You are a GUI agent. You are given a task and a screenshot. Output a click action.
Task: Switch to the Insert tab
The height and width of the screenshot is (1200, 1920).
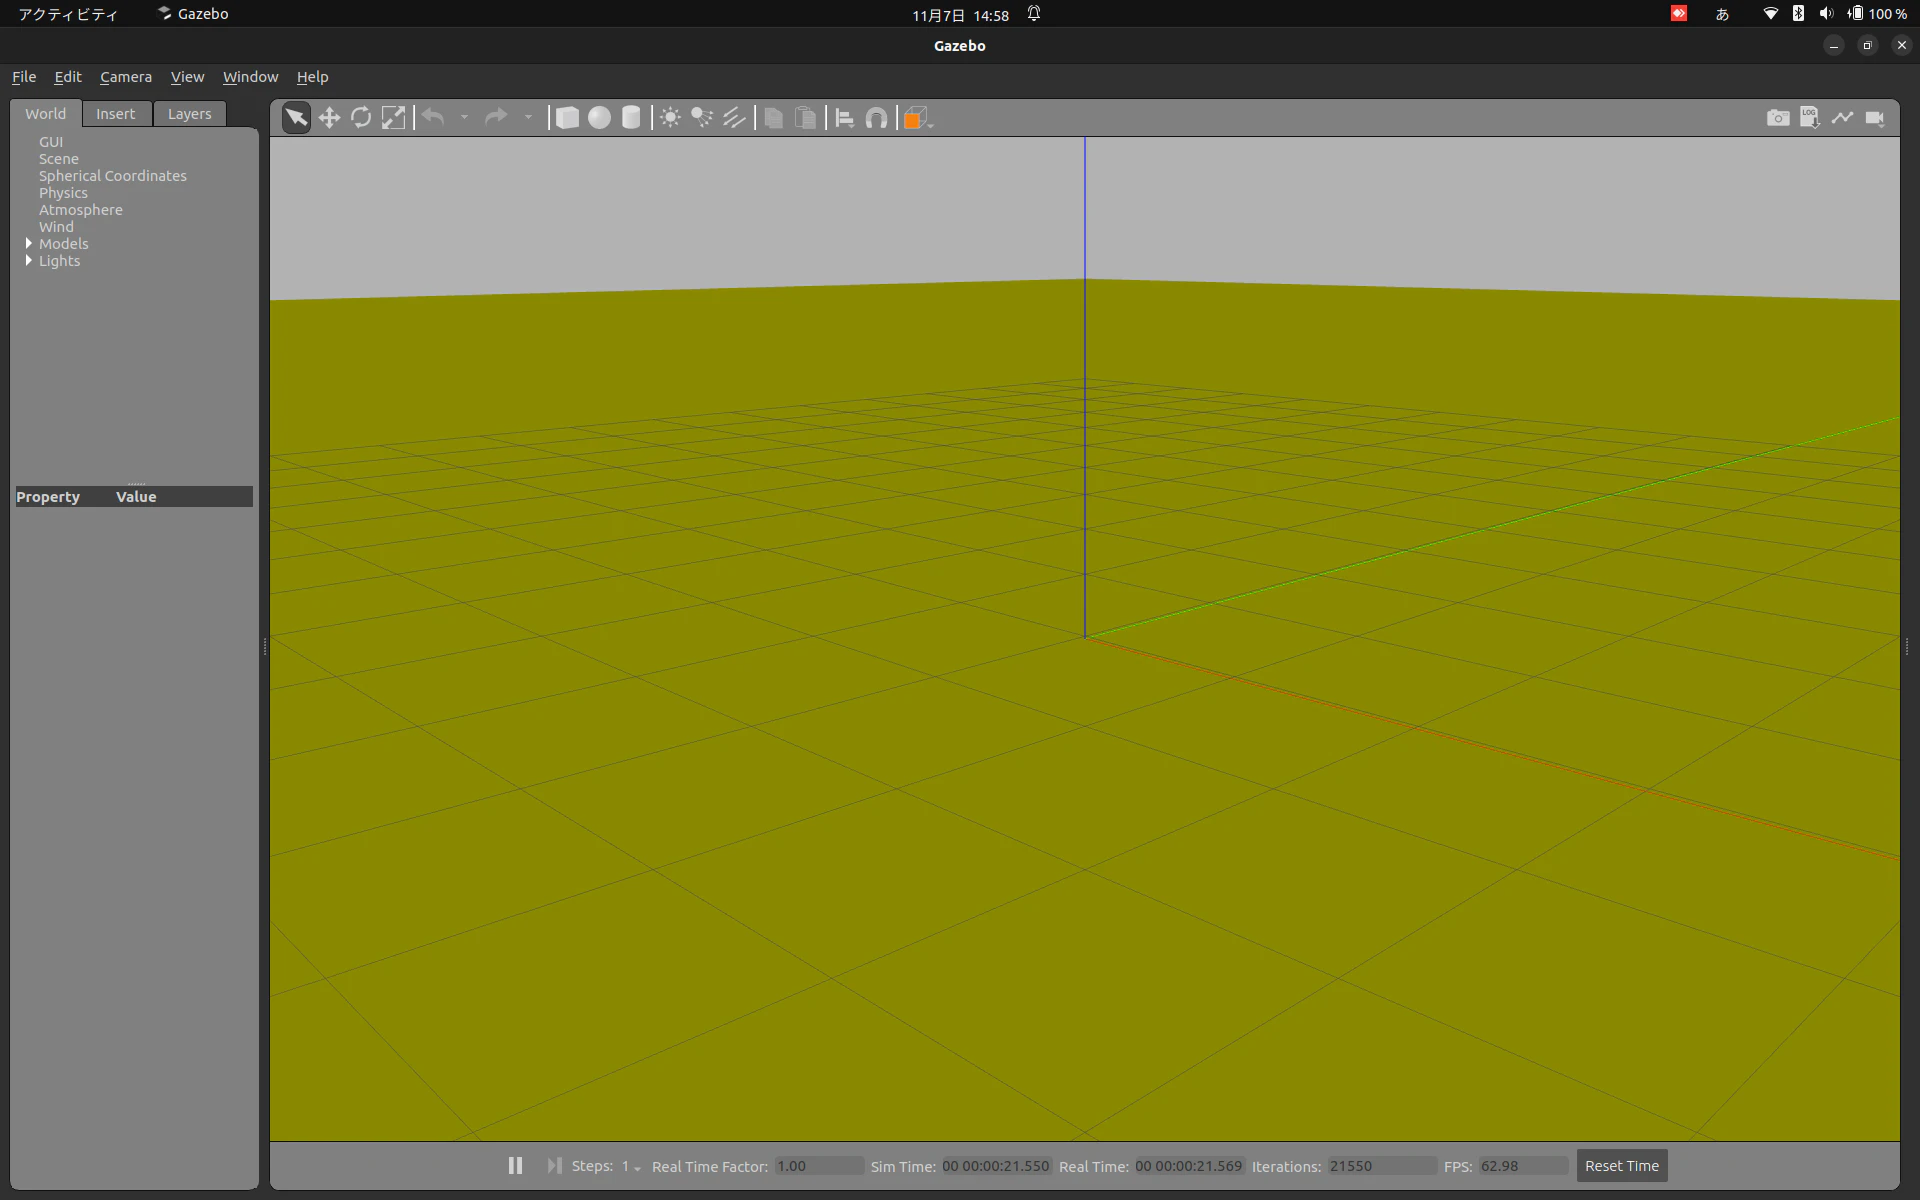(116, 114)
